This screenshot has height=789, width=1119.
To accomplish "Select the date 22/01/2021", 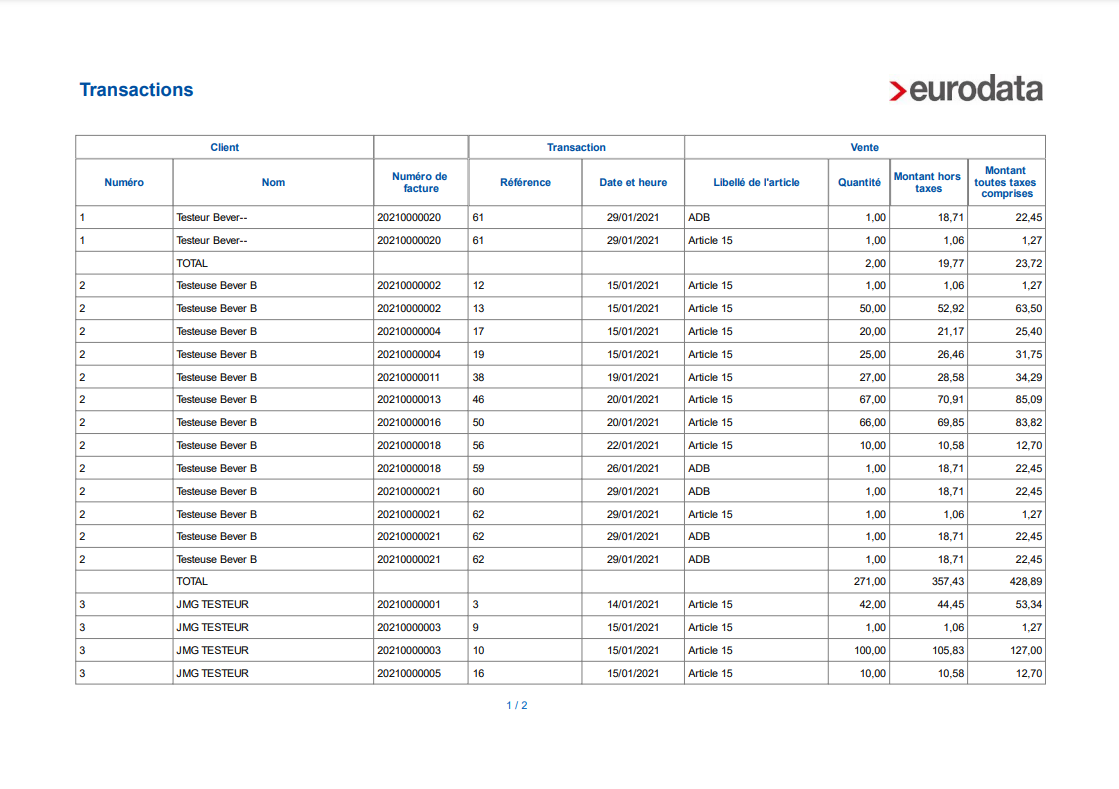I will point(633,445).
